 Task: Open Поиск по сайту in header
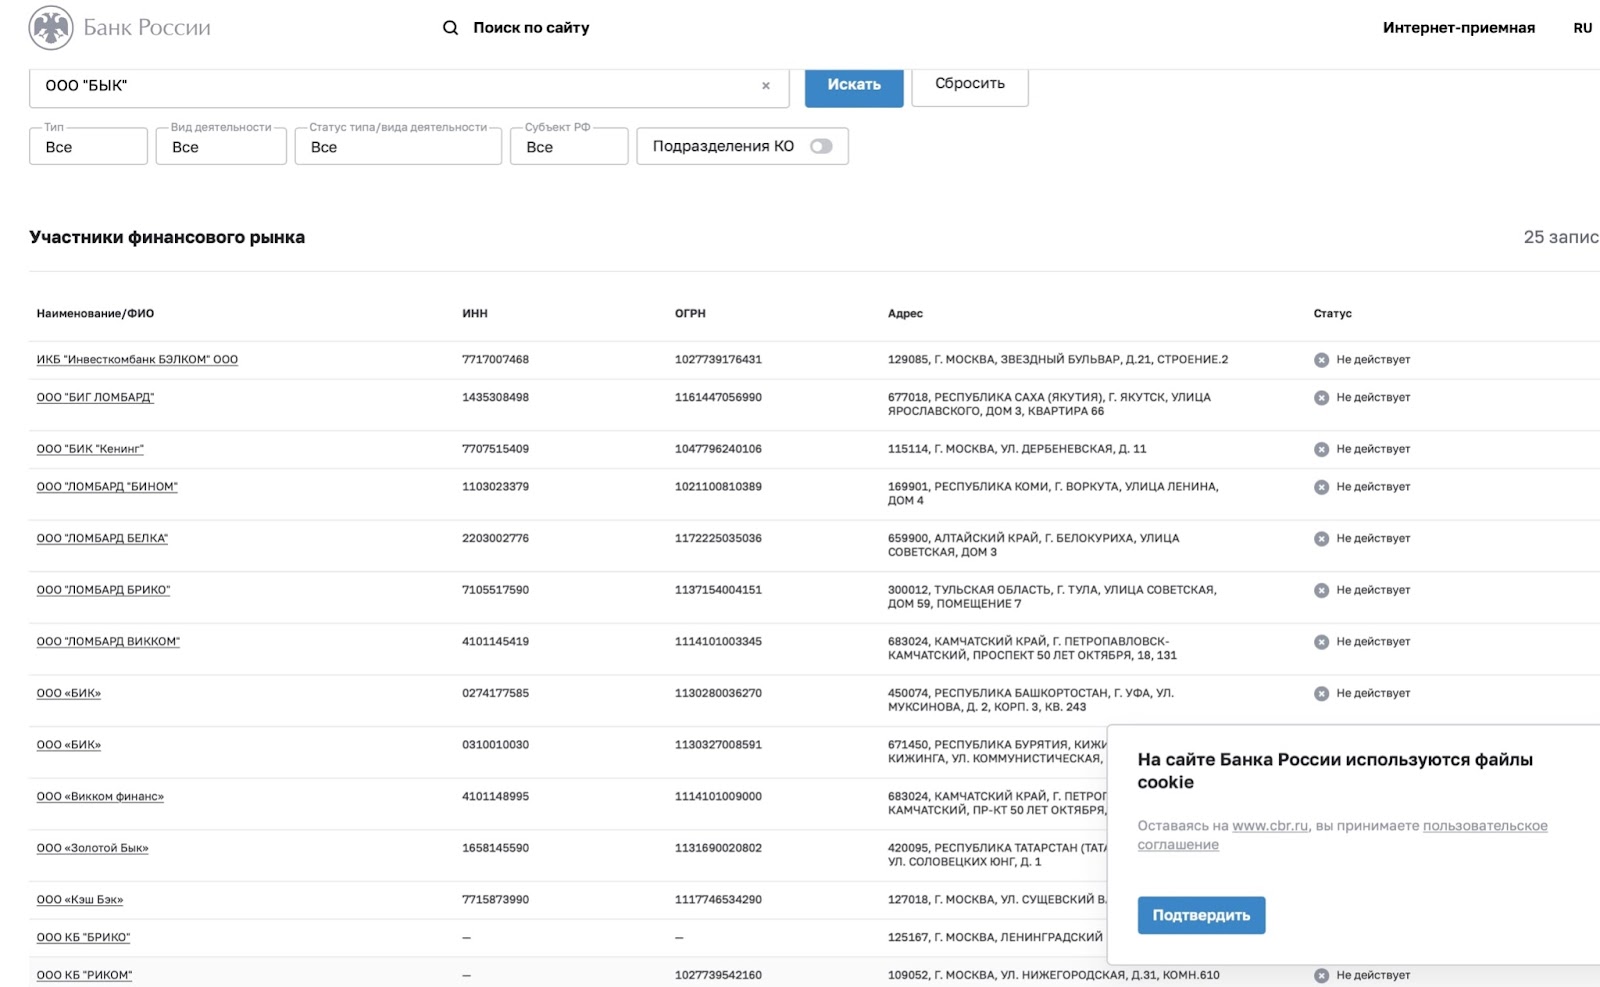click(x=531, y=28)
